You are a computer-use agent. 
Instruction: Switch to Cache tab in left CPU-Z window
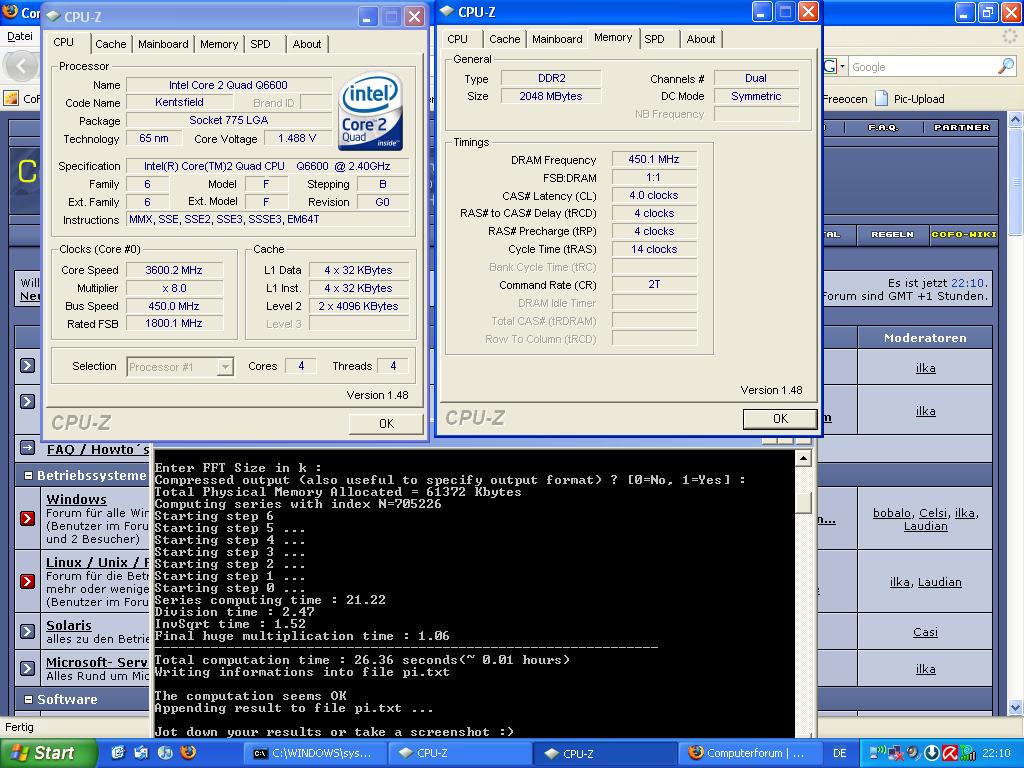coord(110,44)
